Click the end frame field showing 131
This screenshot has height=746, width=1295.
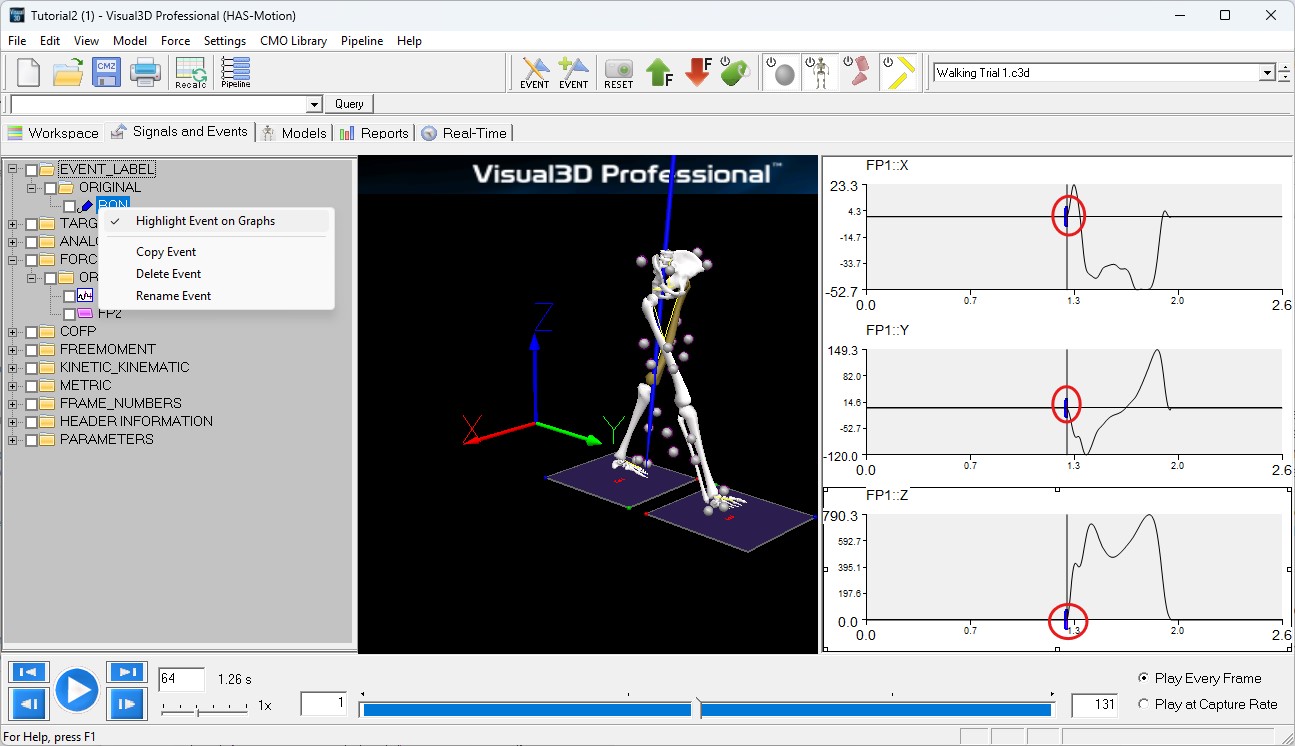[x=1094, y=704]
